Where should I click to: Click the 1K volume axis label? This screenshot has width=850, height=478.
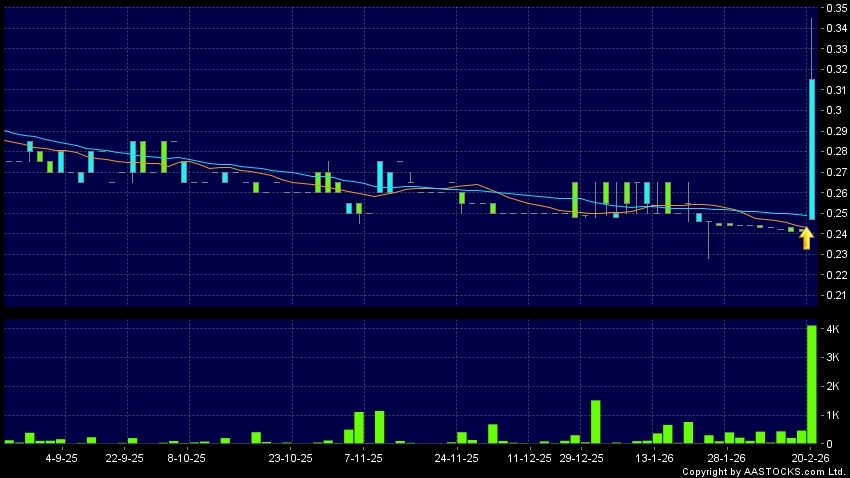(830, 415)
